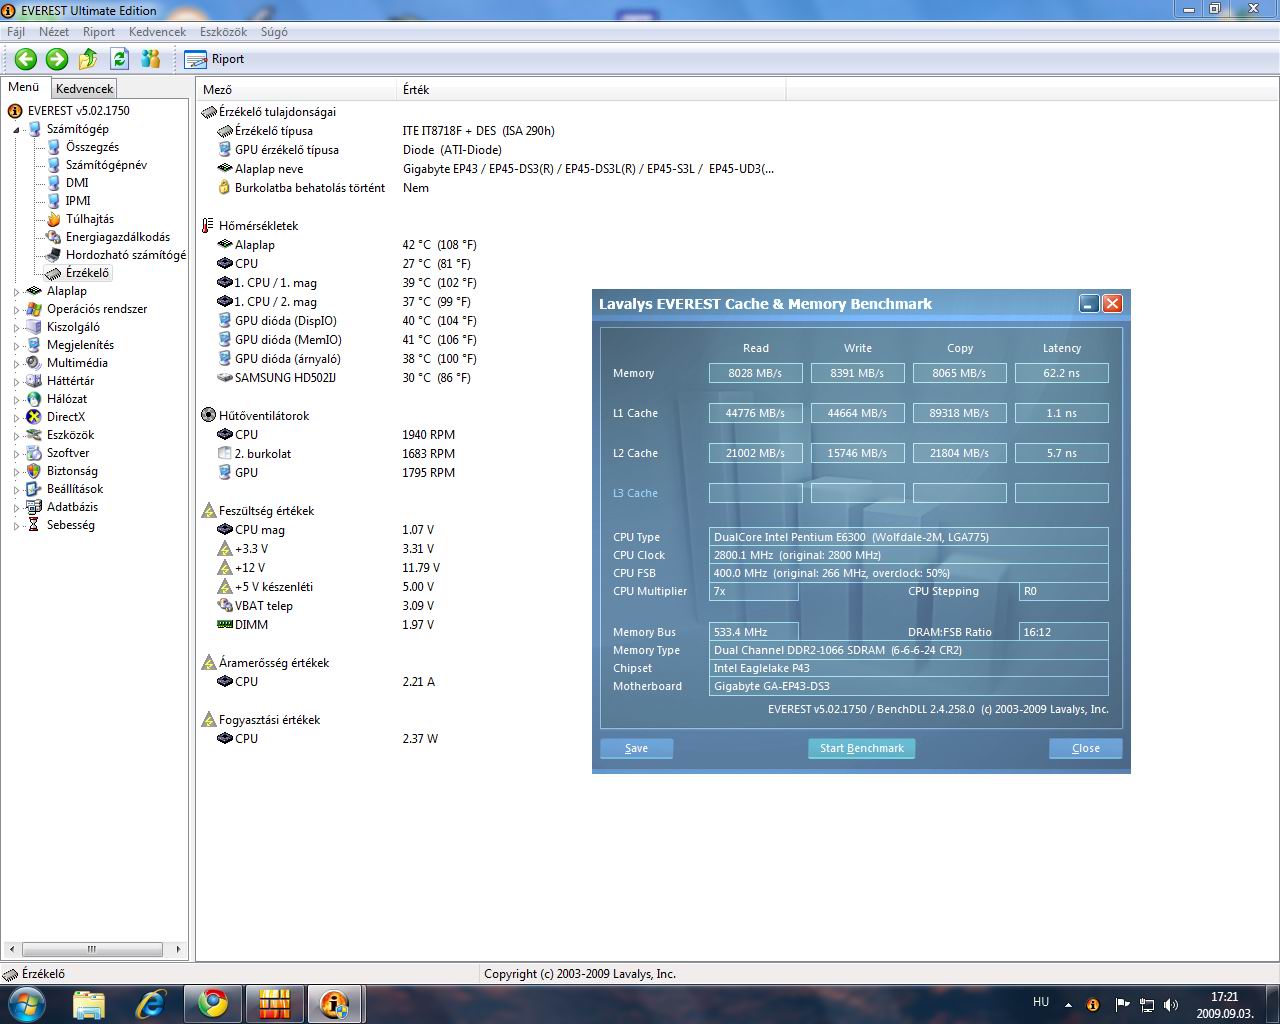Click Close in the benchmark dialog

1085,748
